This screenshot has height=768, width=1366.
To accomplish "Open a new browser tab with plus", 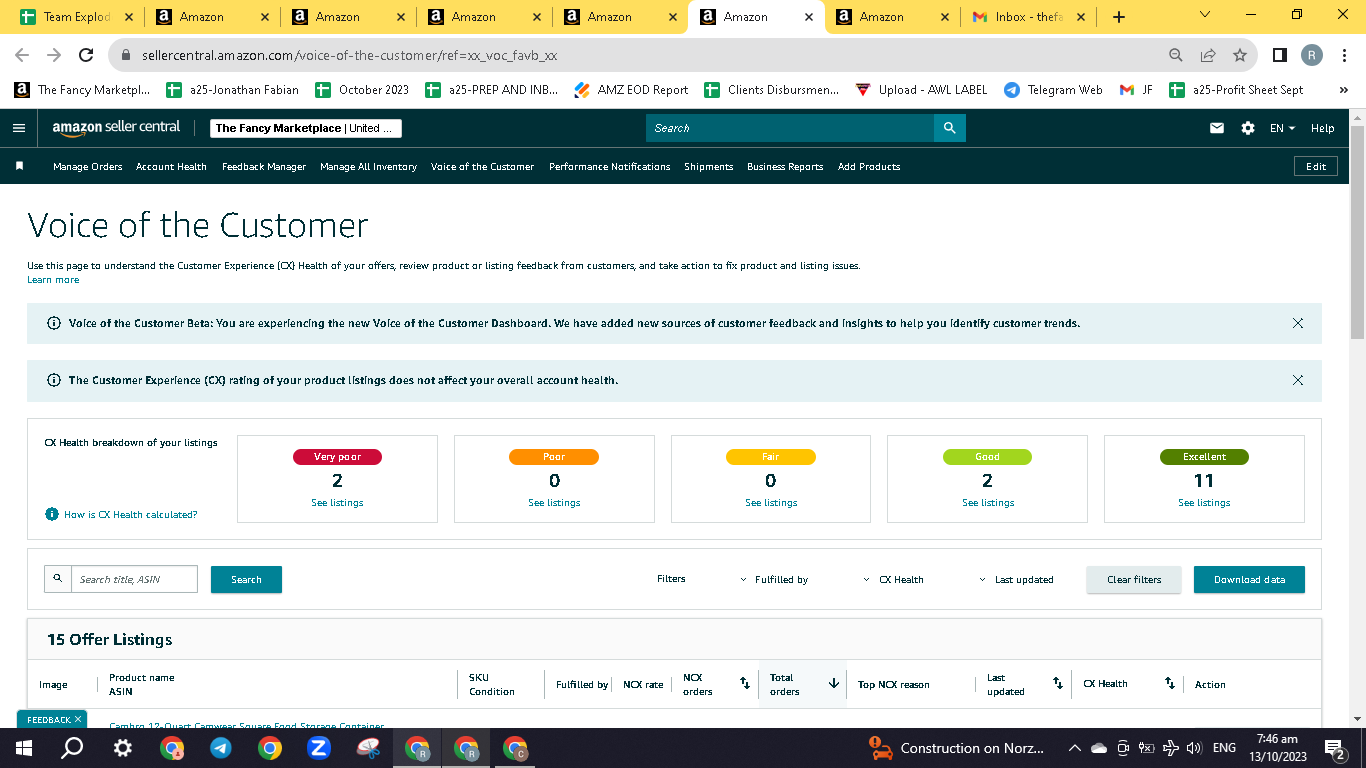I will [x=1119, y=17].
